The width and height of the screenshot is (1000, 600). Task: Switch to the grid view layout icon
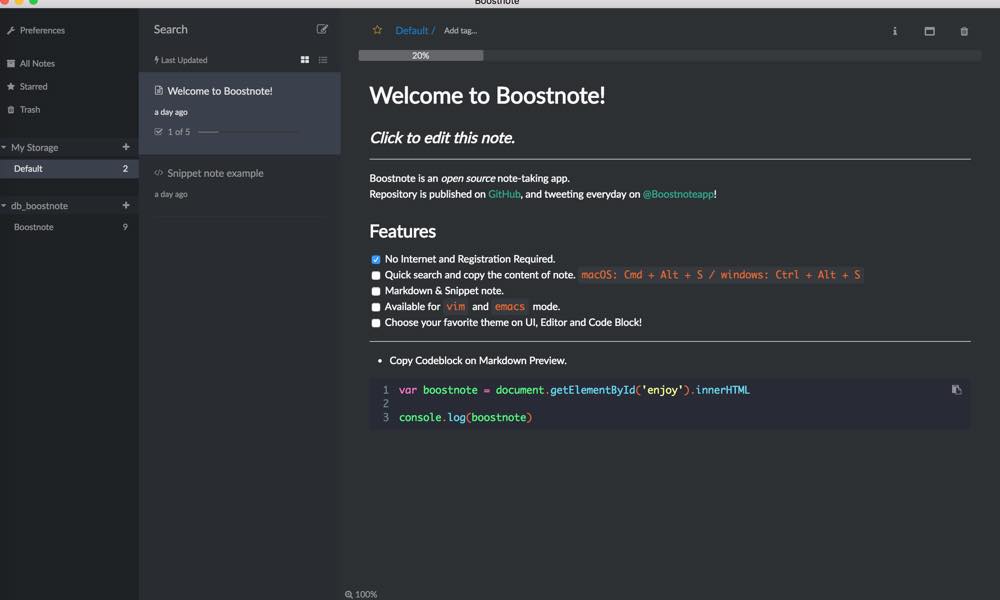(x=305, y=60)
